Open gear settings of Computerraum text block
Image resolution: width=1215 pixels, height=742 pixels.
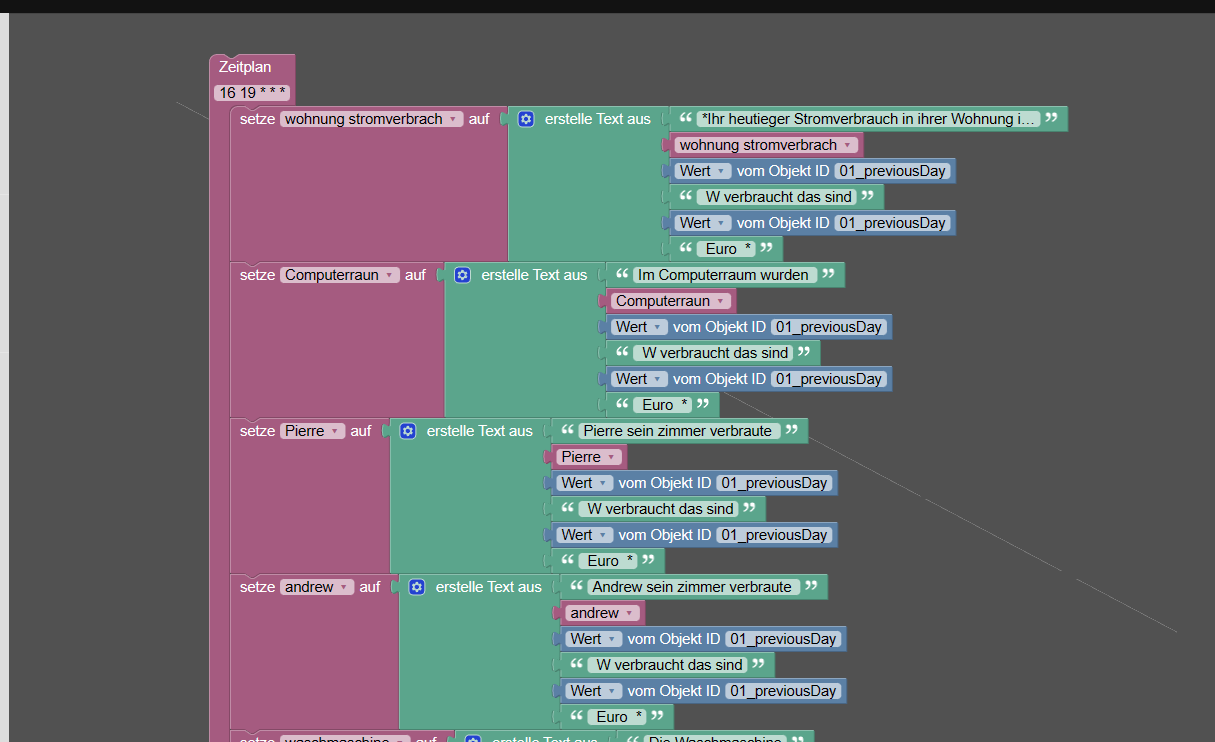click(x=462, y=275)
